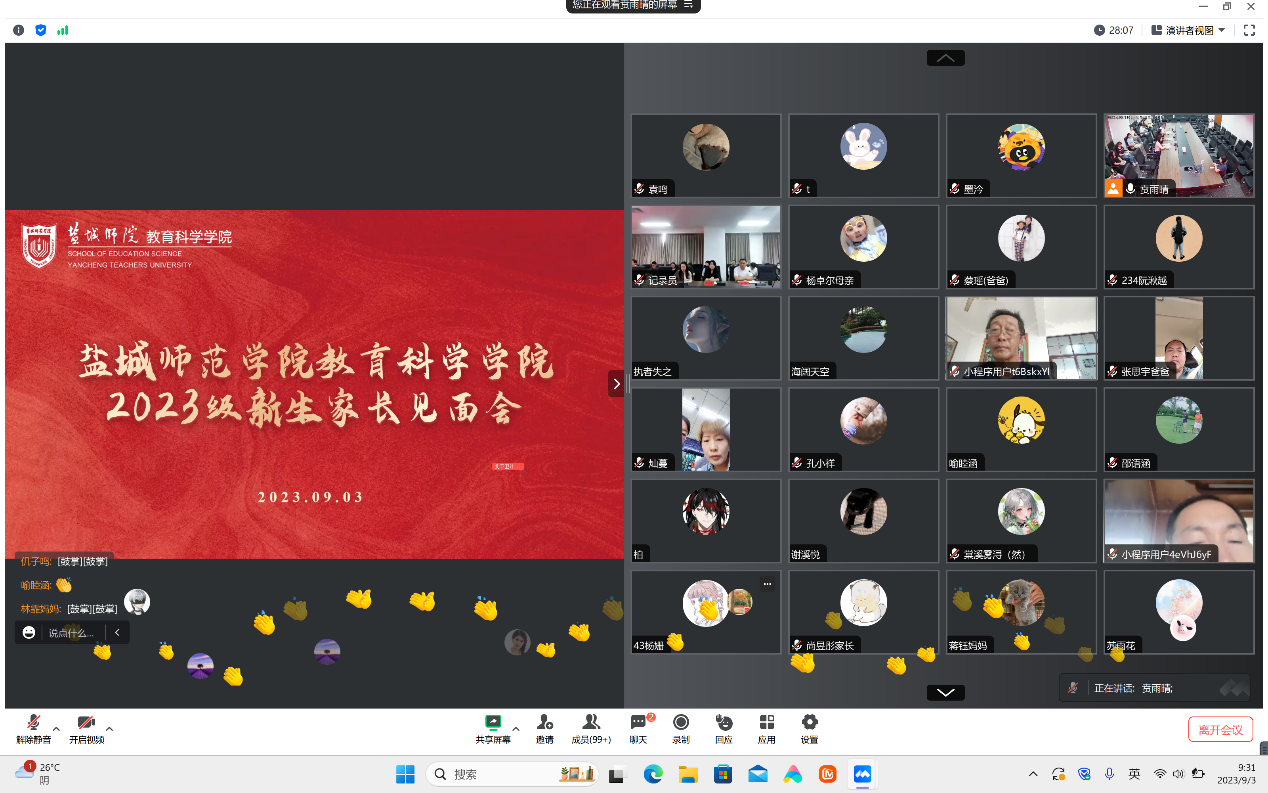Open the chat (聊天) panel
This screenshot has width=1268, height=793.
pyautogui.click(x=638, y=727)
